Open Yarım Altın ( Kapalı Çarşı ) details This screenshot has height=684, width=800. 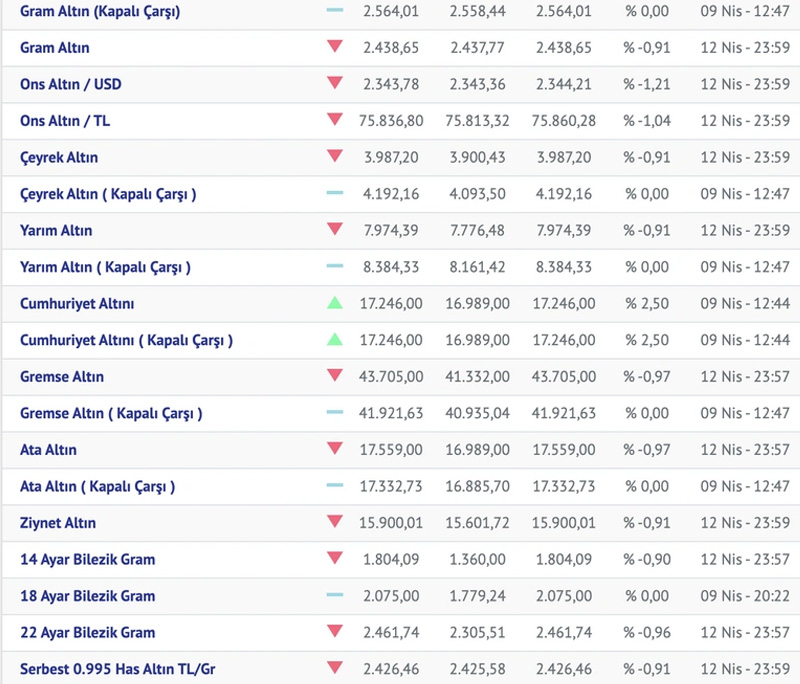click(x=105, y=267)
